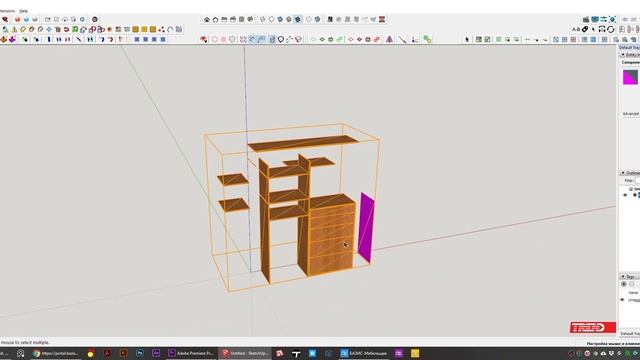The image size is (640, 360).
Task: Open Untitled - SketchUp taskbar button
Action: pyautogui.click(x=245, y=353)
